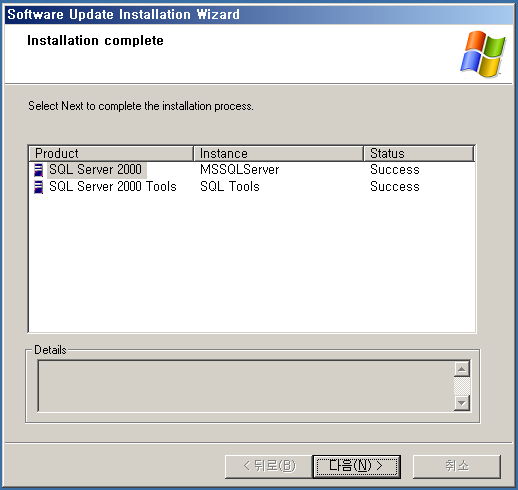Viewport: 518px width, 490px height.
Task: Sort list by Instance column header
Action: 278,153
